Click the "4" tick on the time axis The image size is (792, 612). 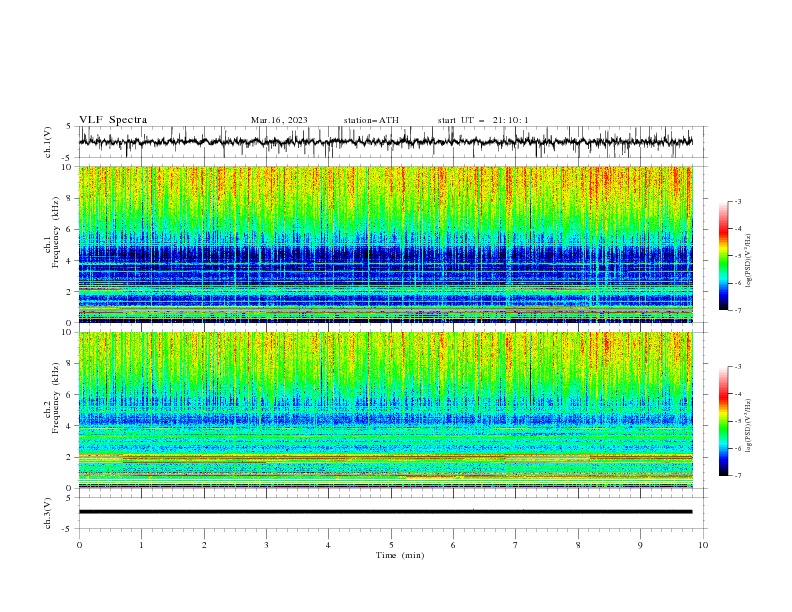coord(328,545)
